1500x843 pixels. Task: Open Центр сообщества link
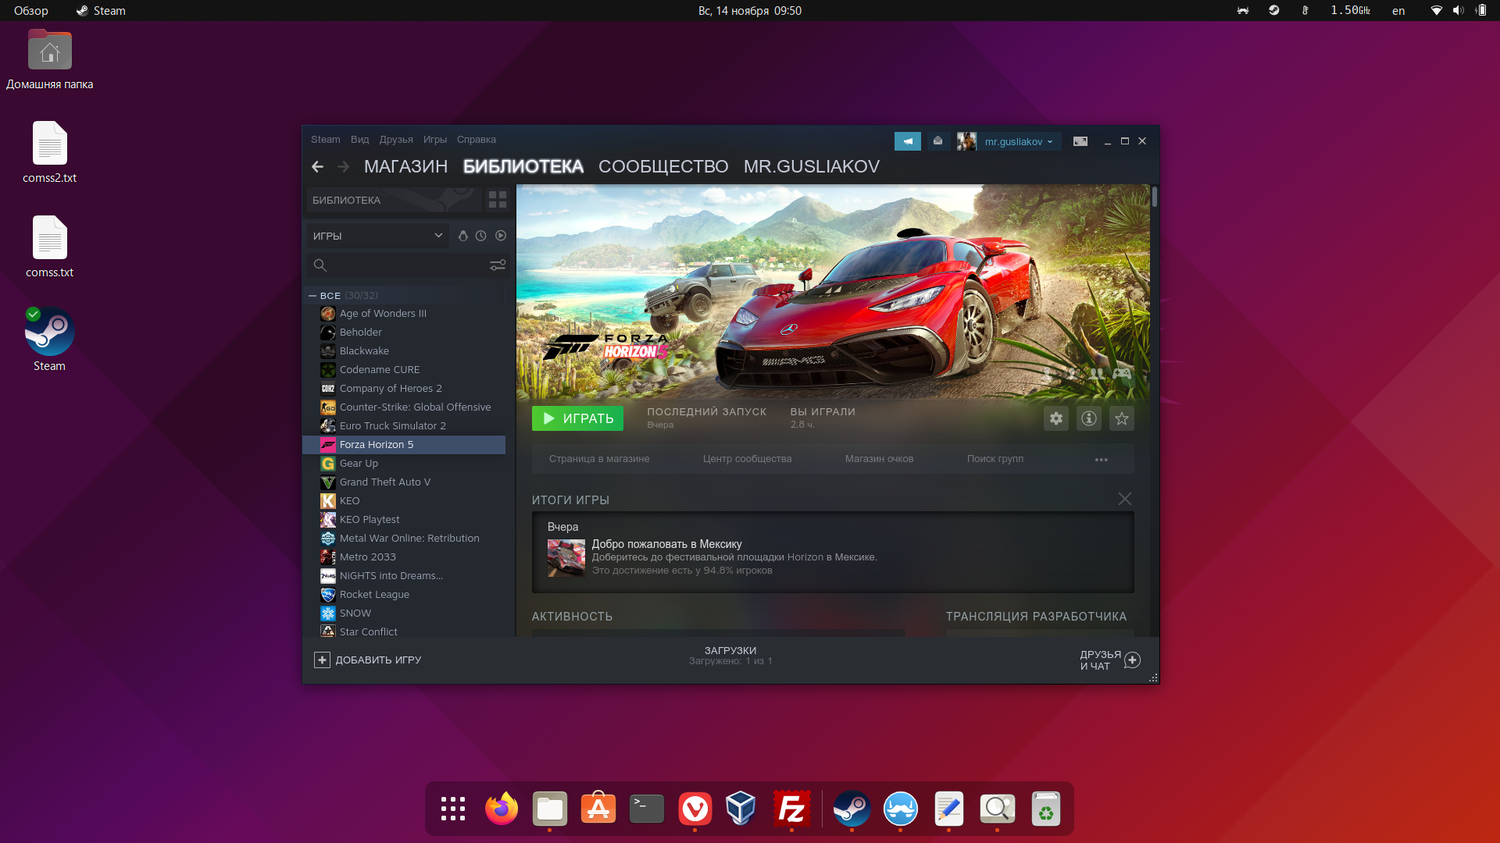point(747,459)
